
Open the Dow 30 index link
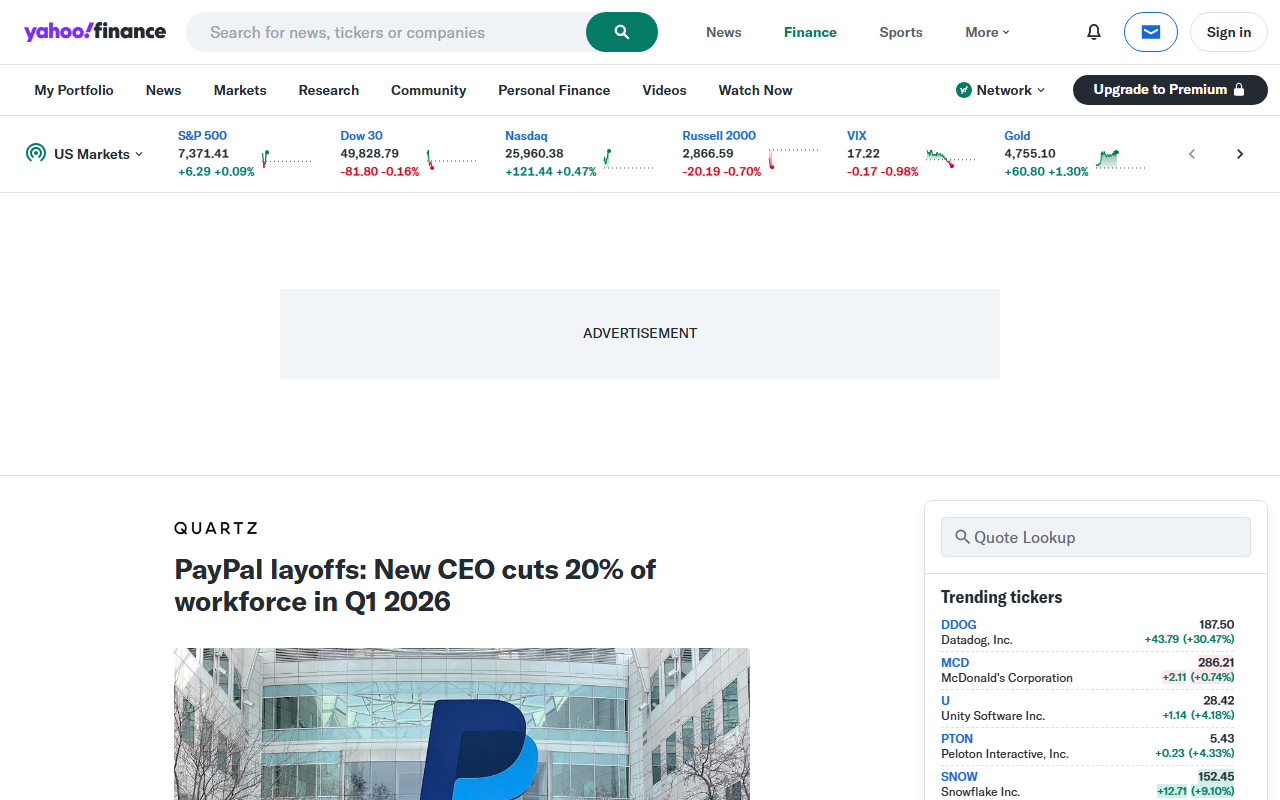tap(361, 135)
